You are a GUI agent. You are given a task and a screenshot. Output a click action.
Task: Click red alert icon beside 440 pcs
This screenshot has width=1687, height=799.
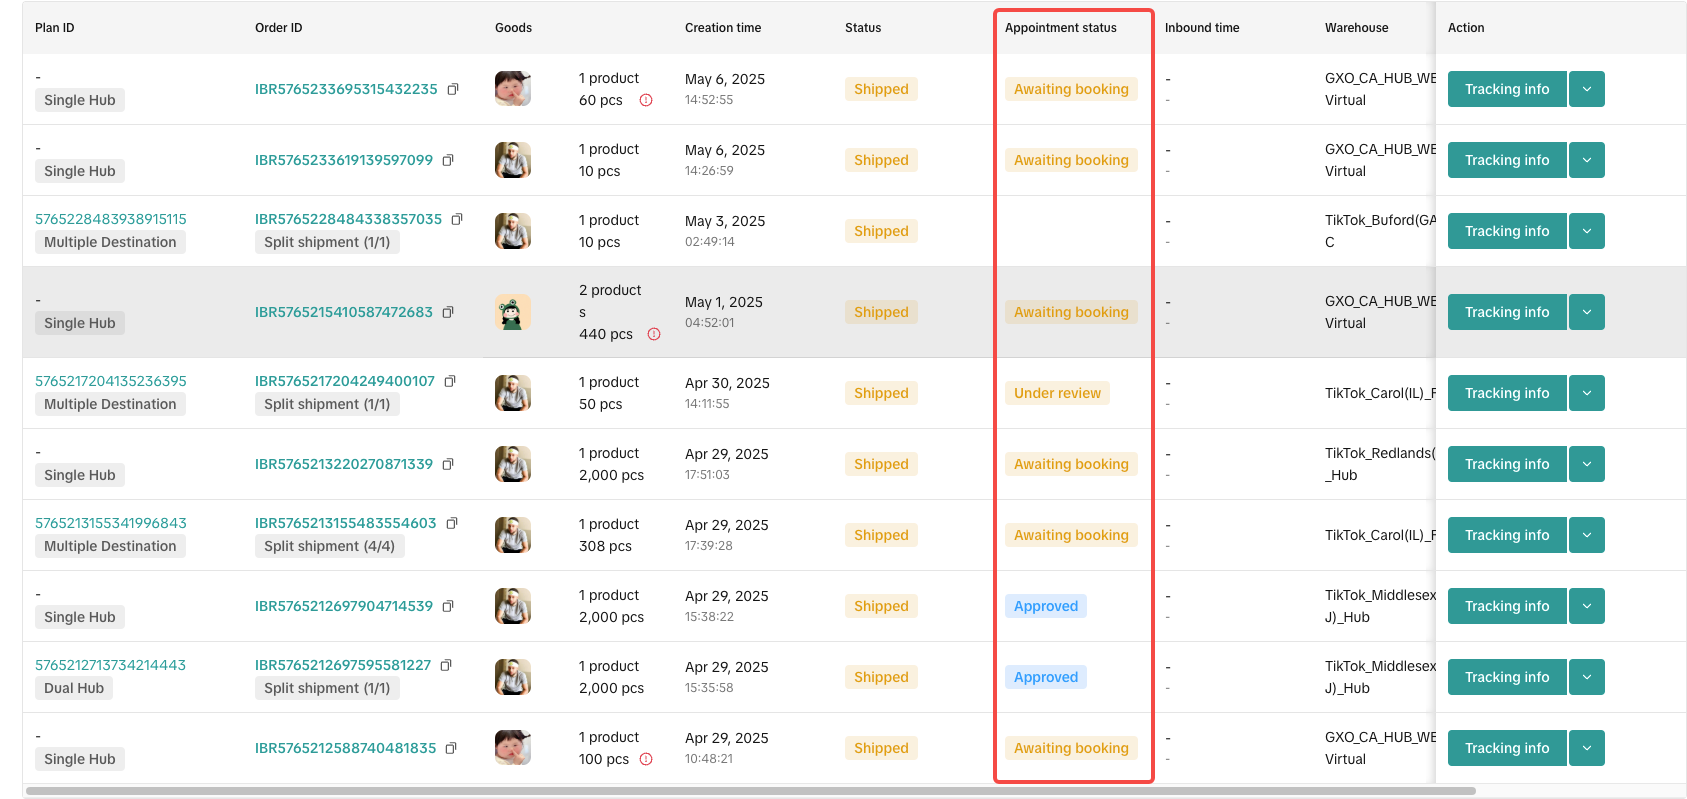click(x=654, y=334)
